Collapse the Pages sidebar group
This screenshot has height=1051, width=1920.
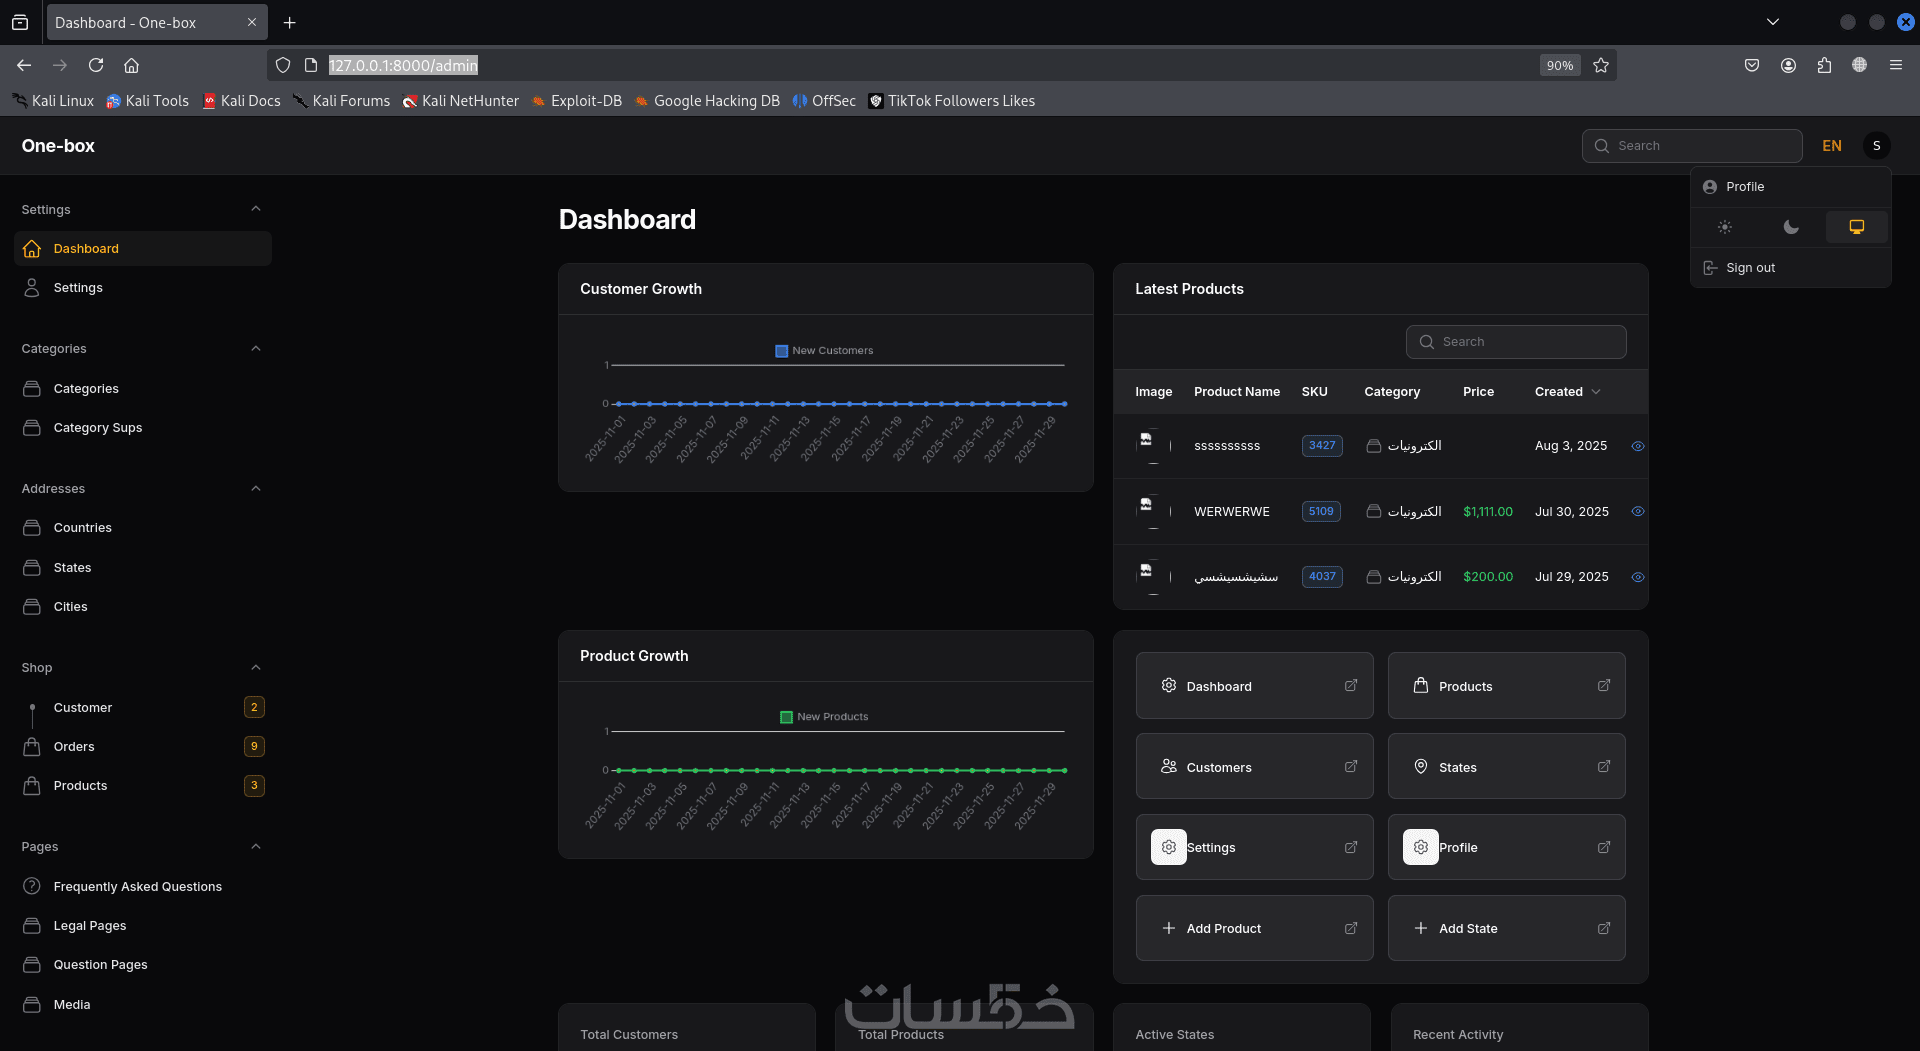(x=256, y=847)
